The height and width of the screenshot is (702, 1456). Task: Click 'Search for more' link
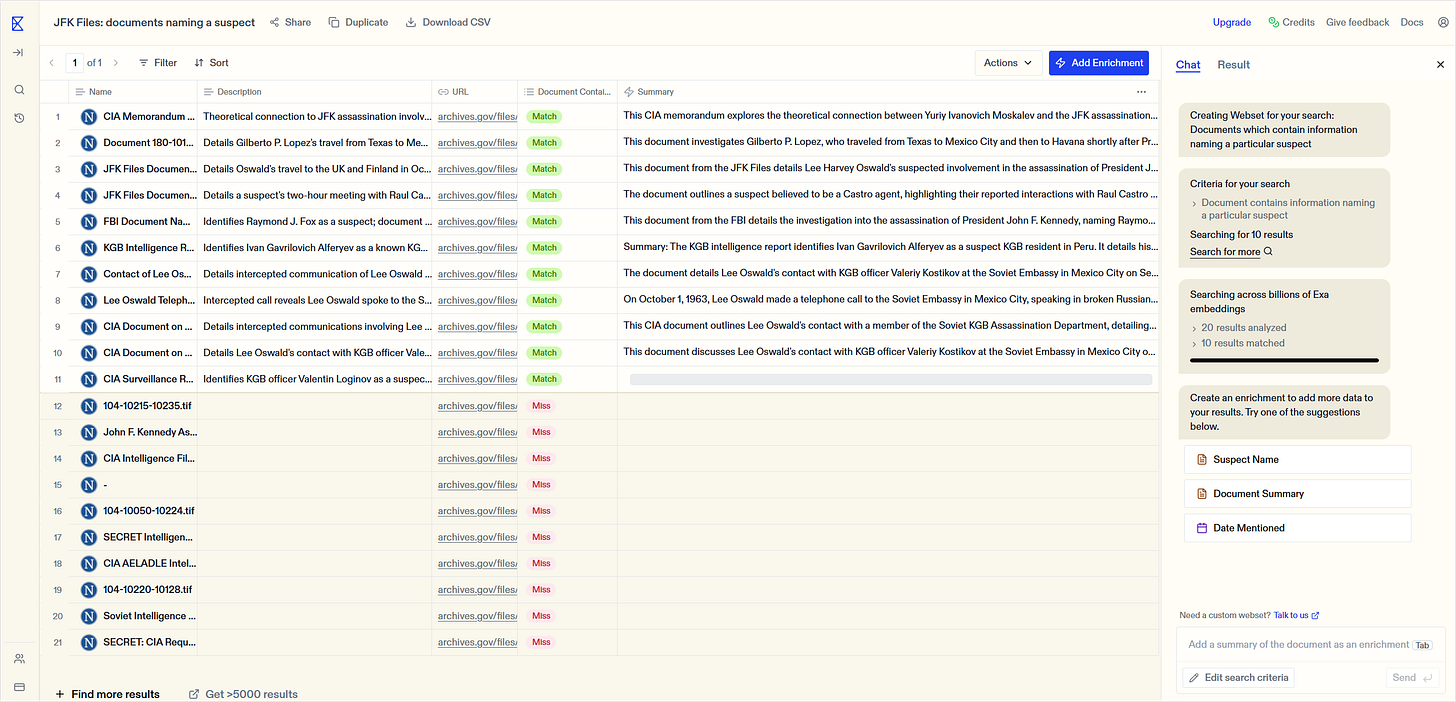[x=1231, y=252]
